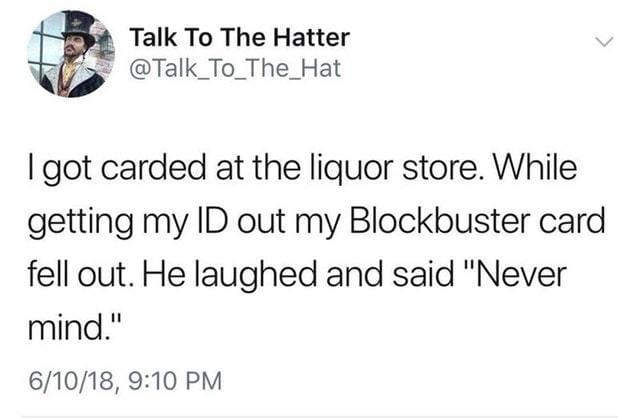This screenshot has width=640, height=418.
Task: Select the final word mind. in tweet
Action: point(75,327)
